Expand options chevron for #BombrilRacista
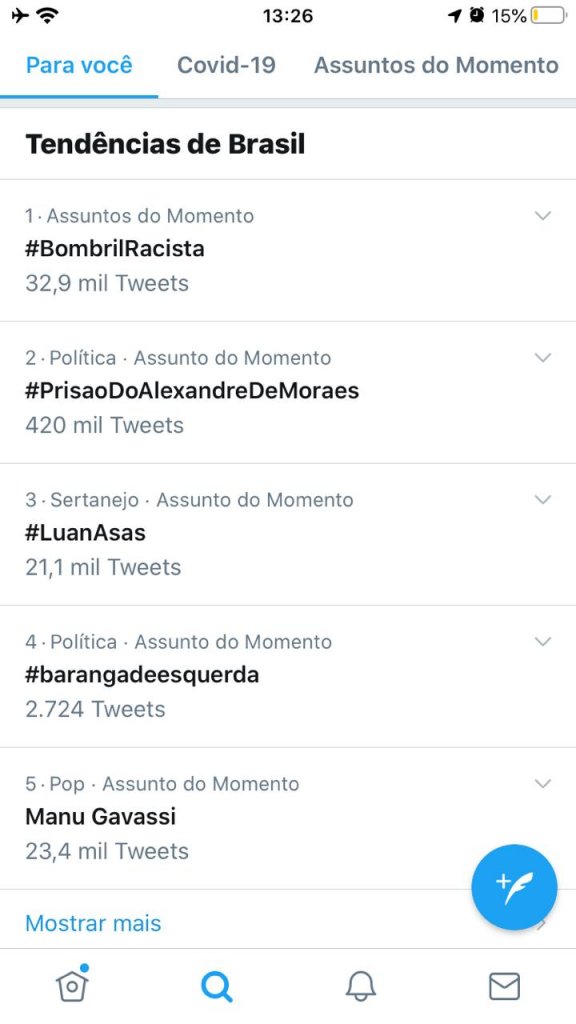The height and width of the screenshot is (1024, 576). [x=543, y=216]
